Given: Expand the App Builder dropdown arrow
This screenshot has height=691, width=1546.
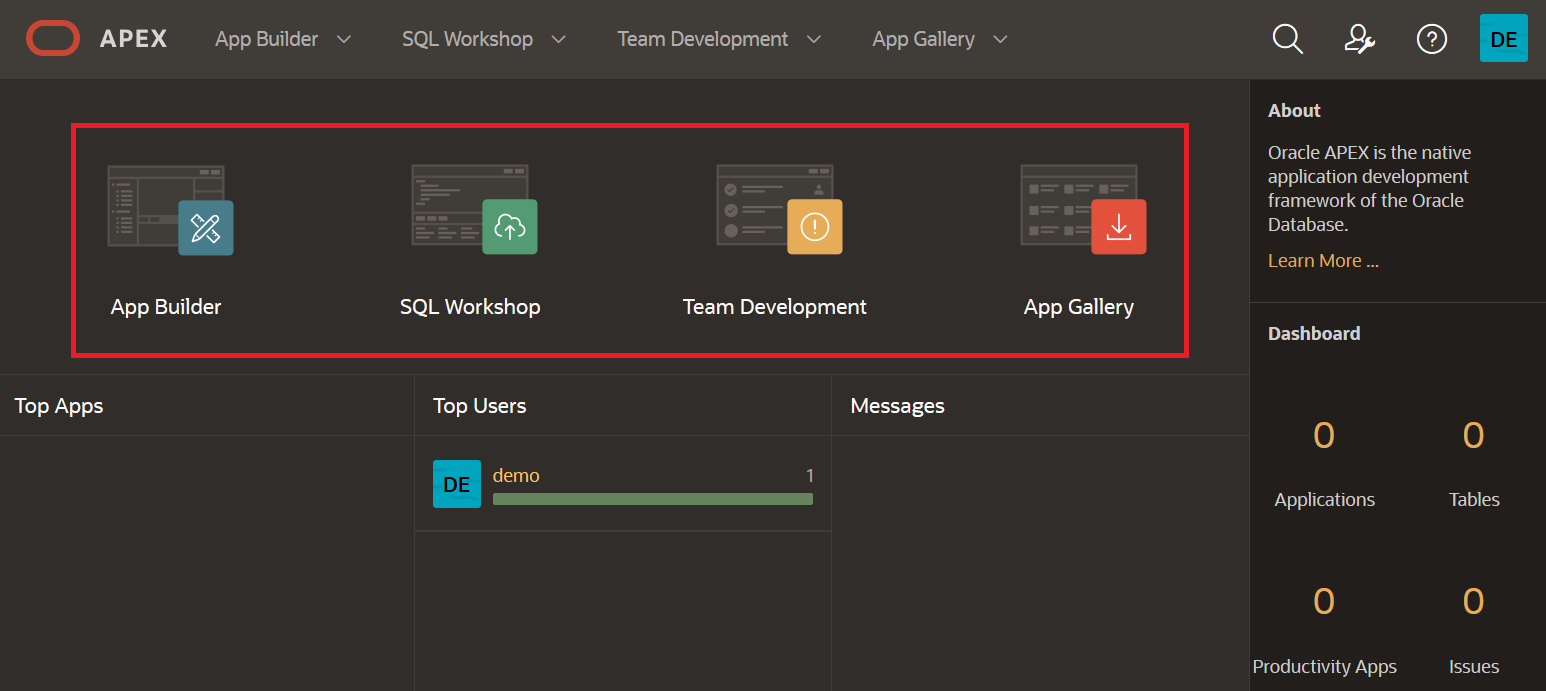Looking at the screenshot, I should tap(344, 40).
